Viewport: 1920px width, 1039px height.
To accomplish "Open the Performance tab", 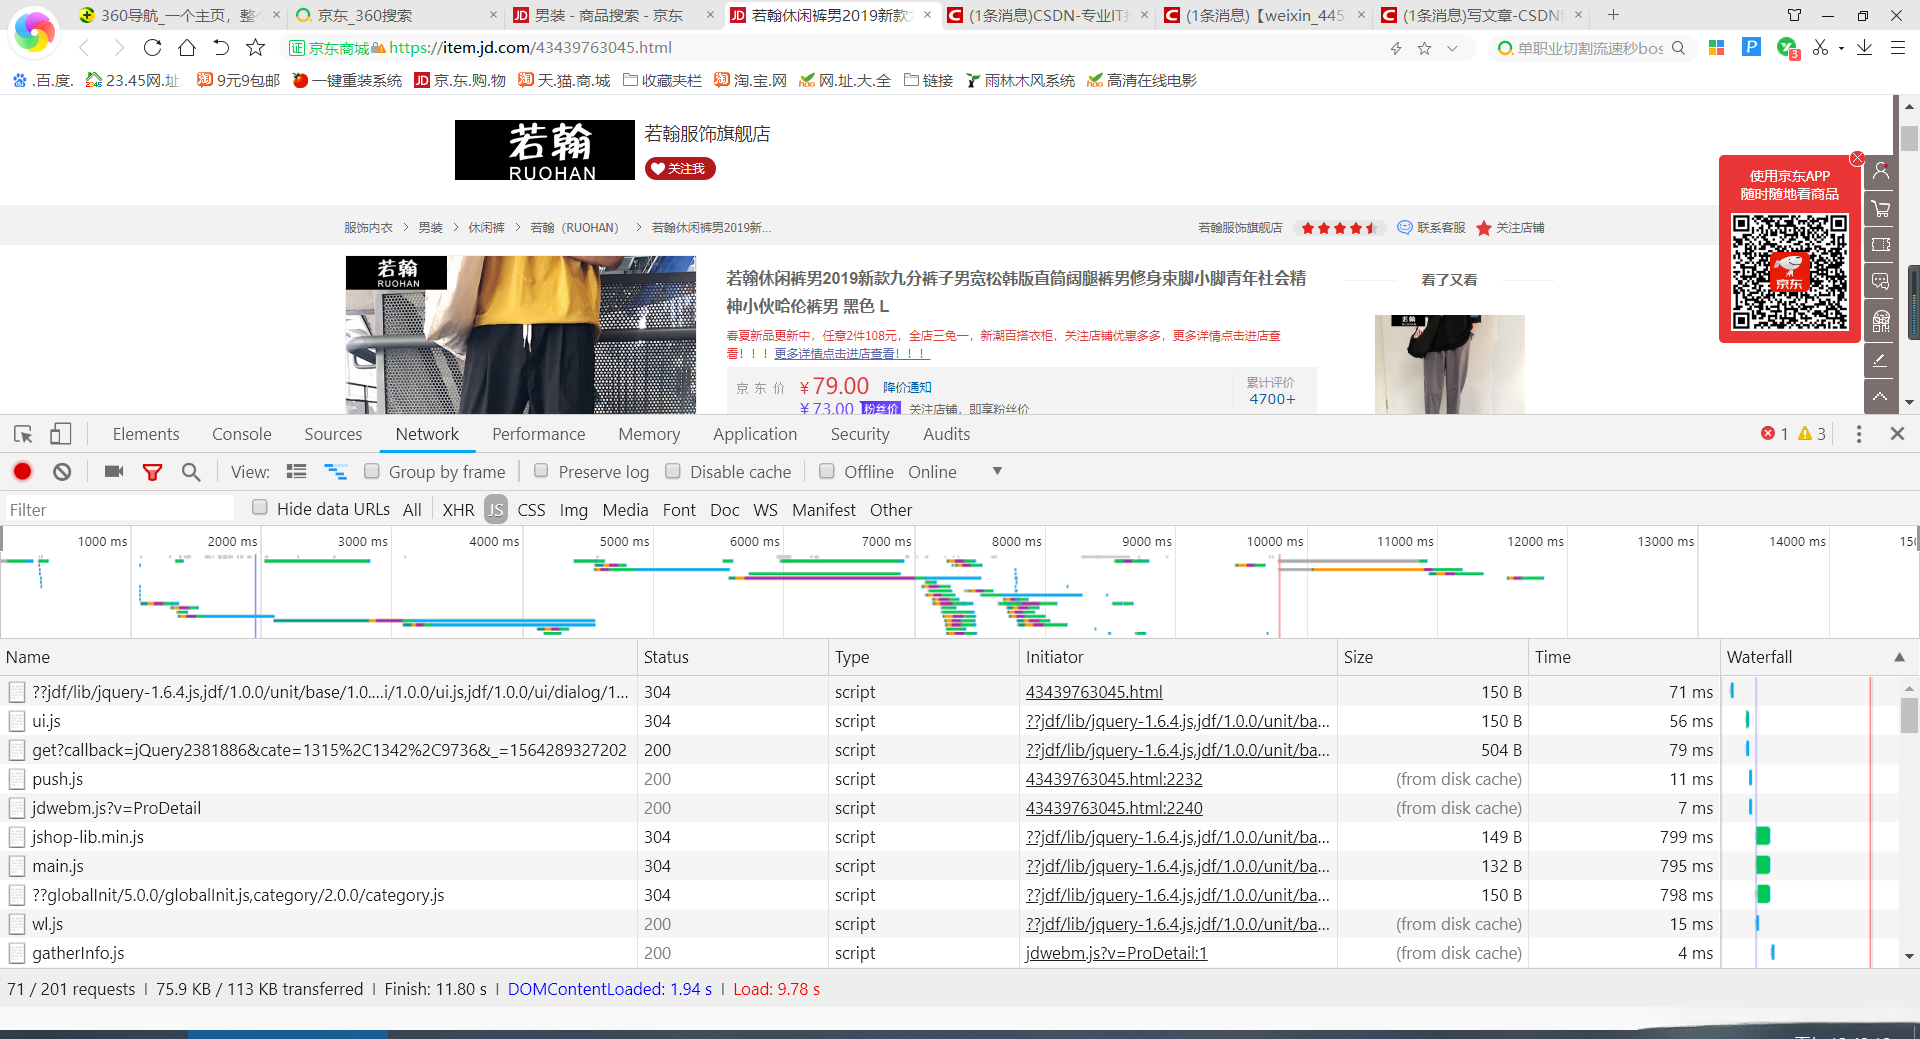I will (x=538, y=434).
